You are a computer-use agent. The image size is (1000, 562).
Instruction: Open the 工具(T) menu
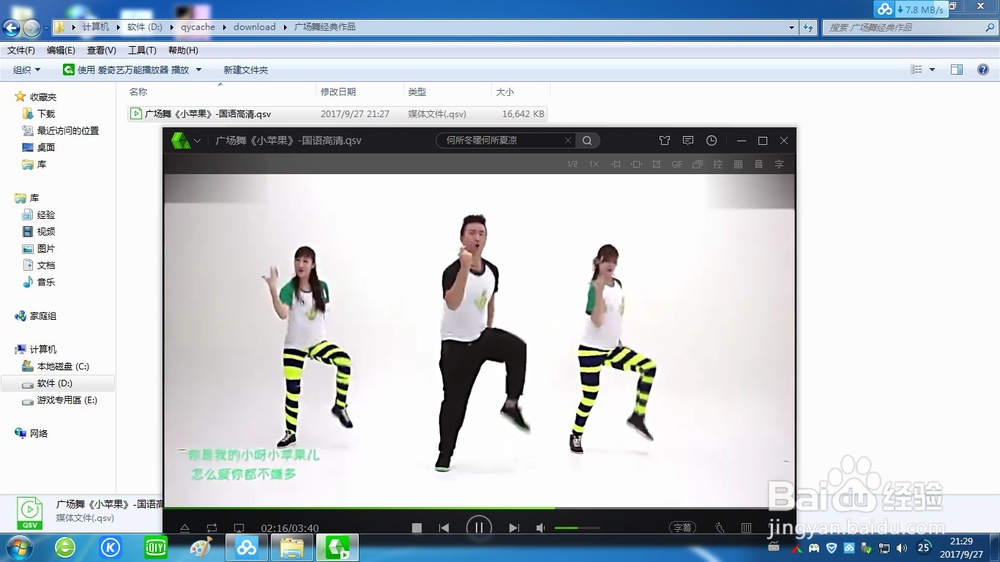(x=142, y=50)
